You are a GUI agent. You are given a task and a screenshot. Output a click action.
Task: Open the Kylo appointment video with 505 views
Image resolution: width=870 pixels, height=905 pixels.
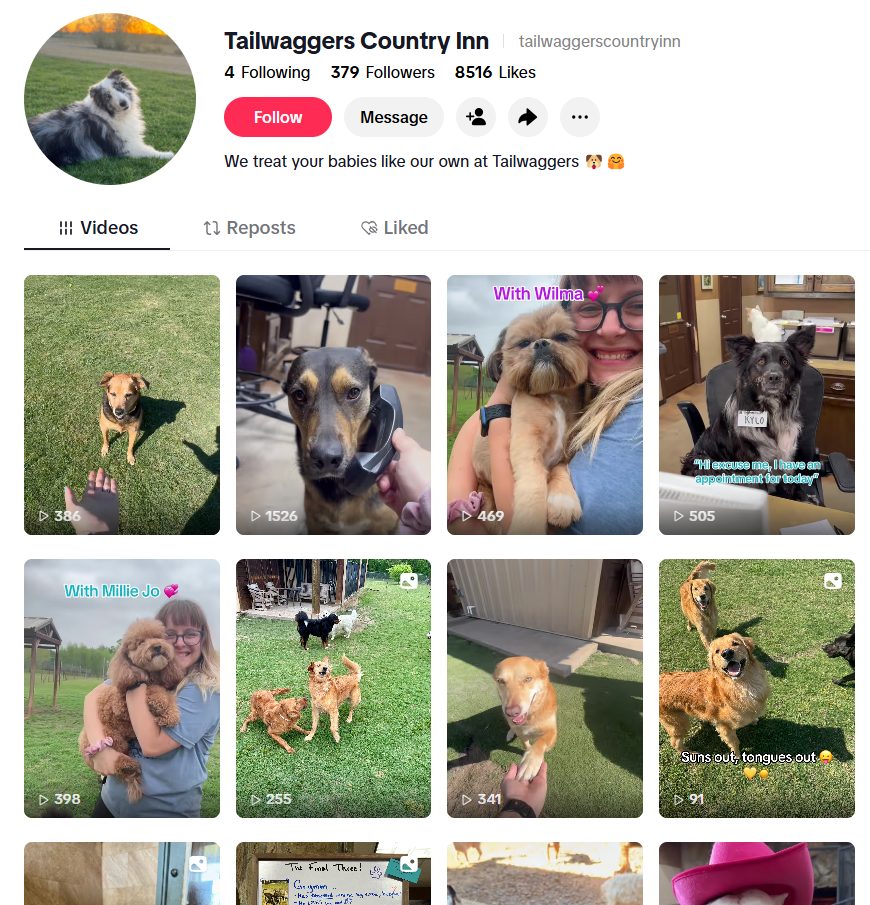click(x=756, y=405)
